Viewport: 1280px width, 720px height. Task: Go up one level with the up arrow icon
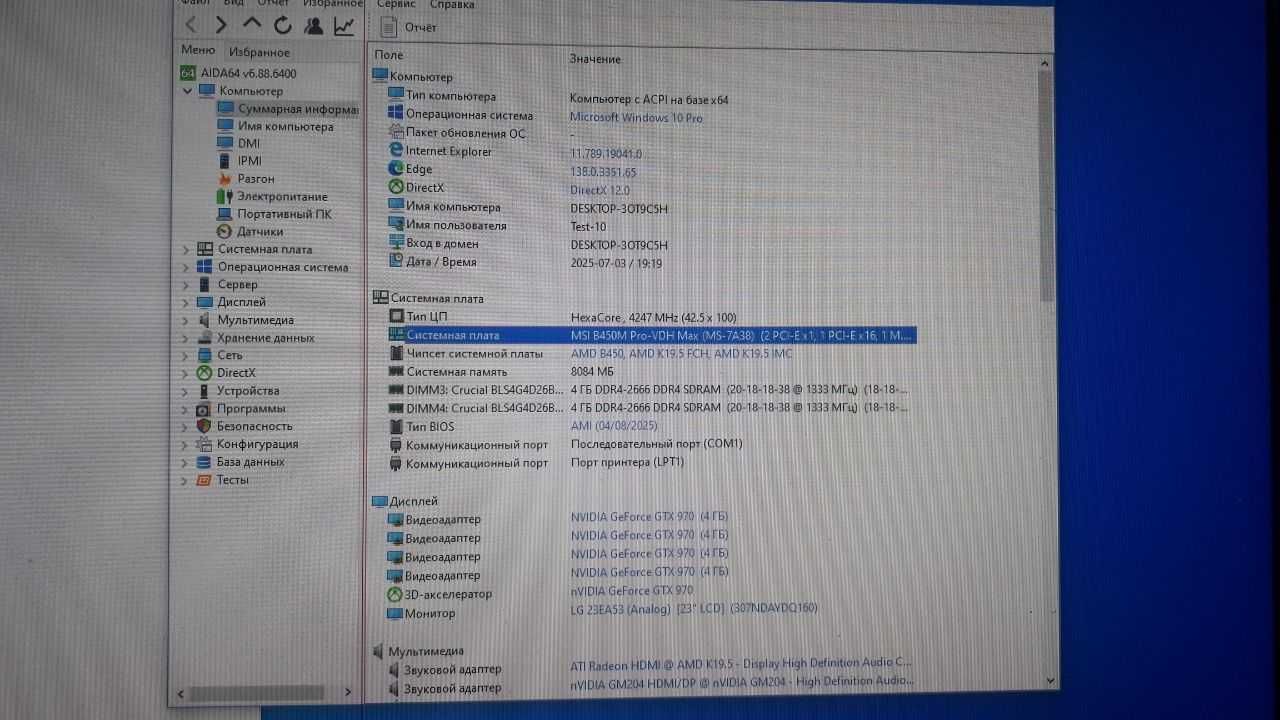pyautogui.click(x=252, y=25)
